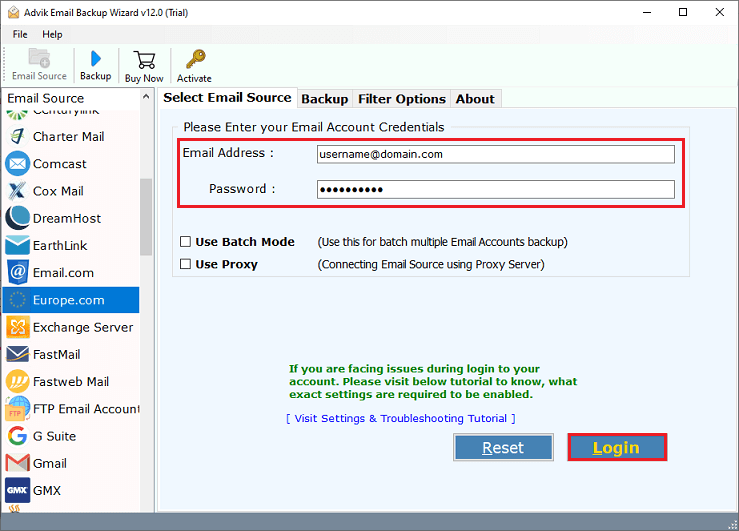Collapse the Email Source list arrow
This screenshot has height=531, width=739.
click(x=146, y=97)
